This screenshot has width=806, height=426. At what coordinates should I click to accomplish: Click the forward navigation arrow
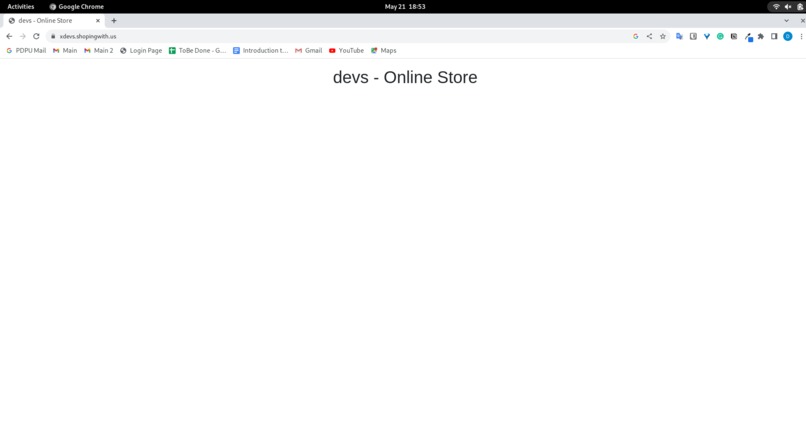click(x=23, y=36)
